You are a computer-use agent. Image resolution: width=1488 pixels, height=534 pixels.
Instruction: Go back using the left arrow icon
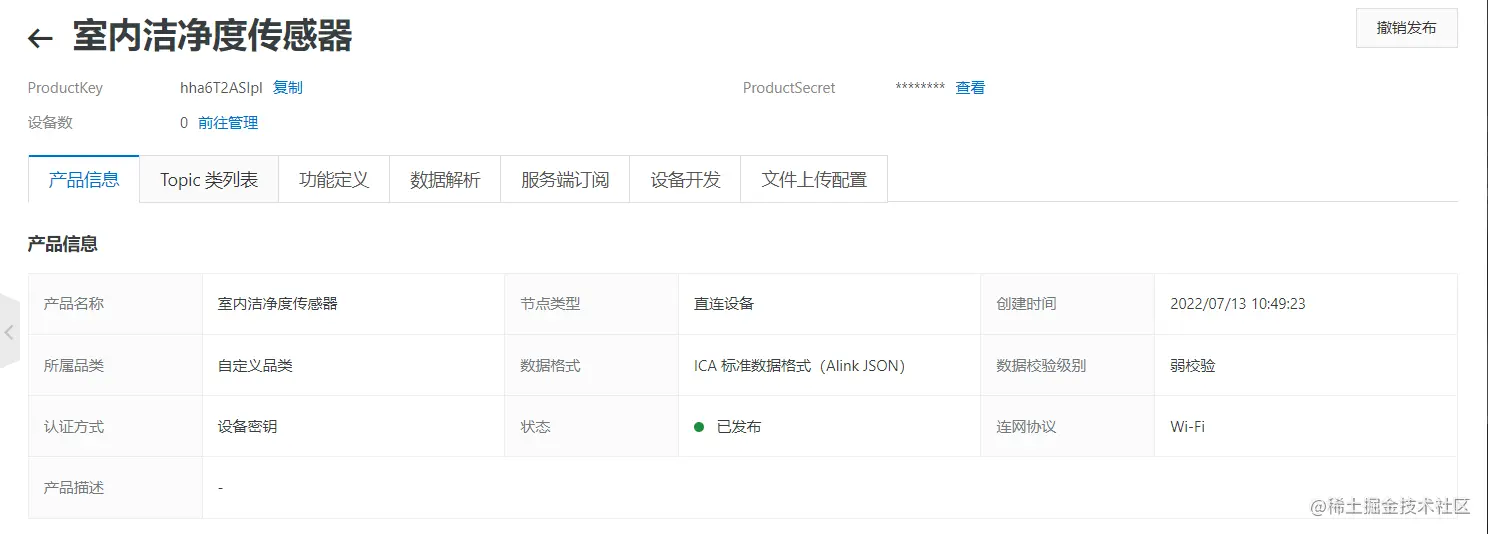click(x=40, y=39)
